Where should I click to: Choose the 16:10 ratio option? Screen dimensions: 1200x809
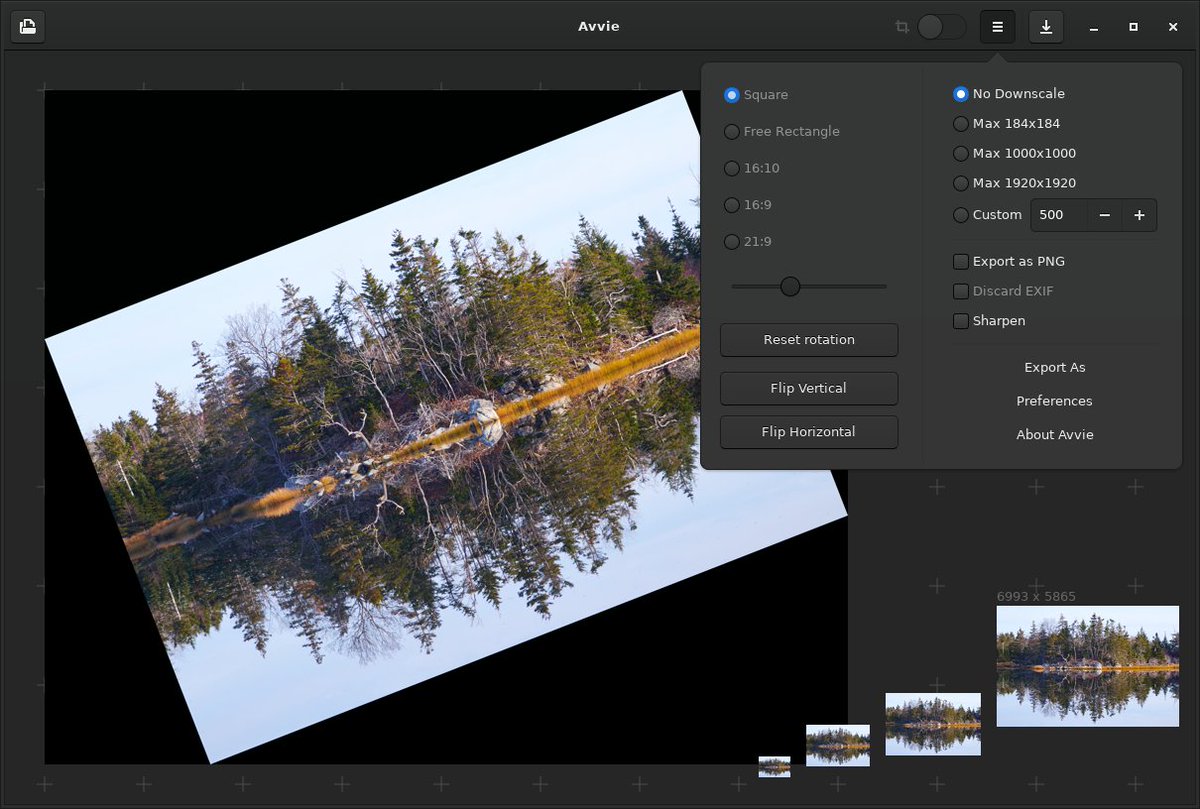(x=752, y=168)
